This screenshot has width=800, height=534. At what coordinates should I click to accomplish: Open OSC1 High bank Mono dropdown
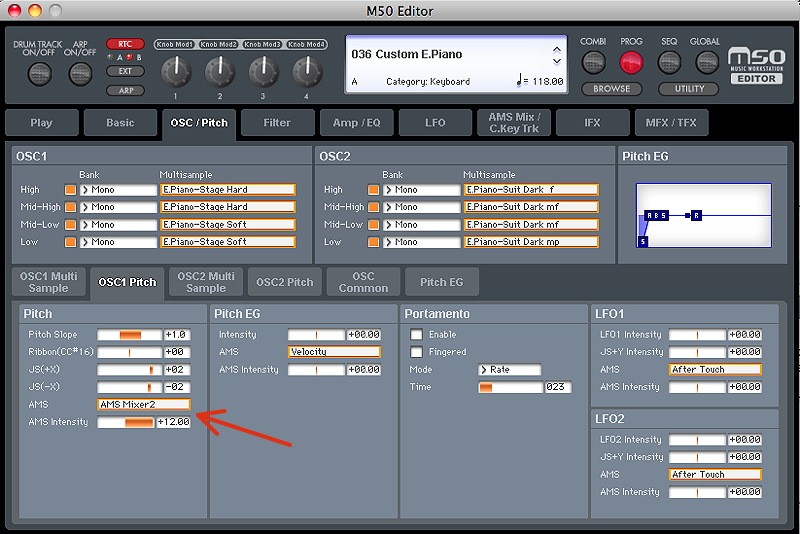pyautogui.click(x=118, y=190)
